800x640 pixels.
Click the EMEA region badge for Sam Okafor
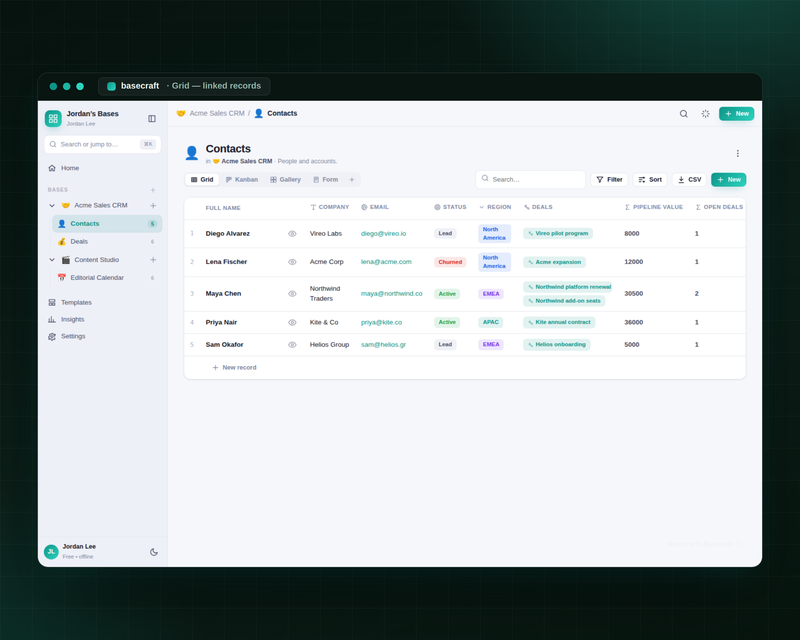[x=491, y=345]
